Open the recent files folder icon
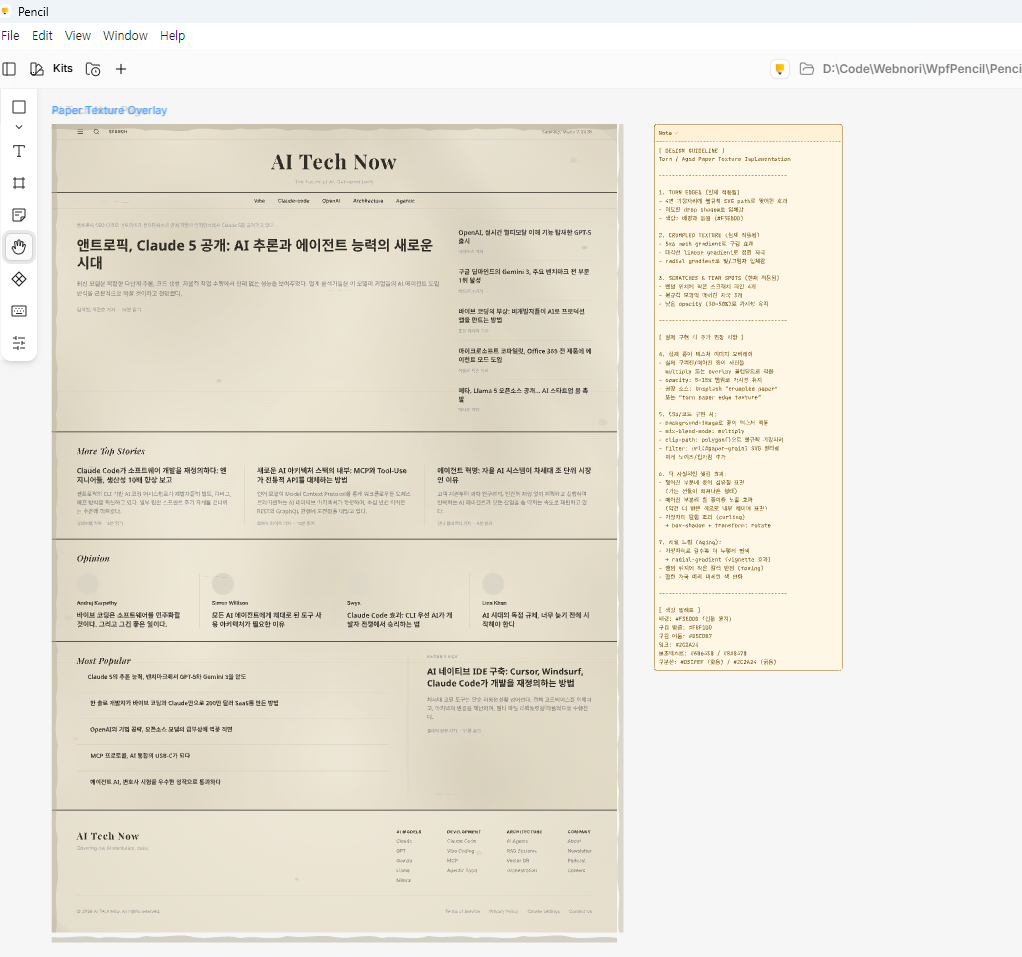Viewport: 1022px width, 957px height. pos(93,69)
